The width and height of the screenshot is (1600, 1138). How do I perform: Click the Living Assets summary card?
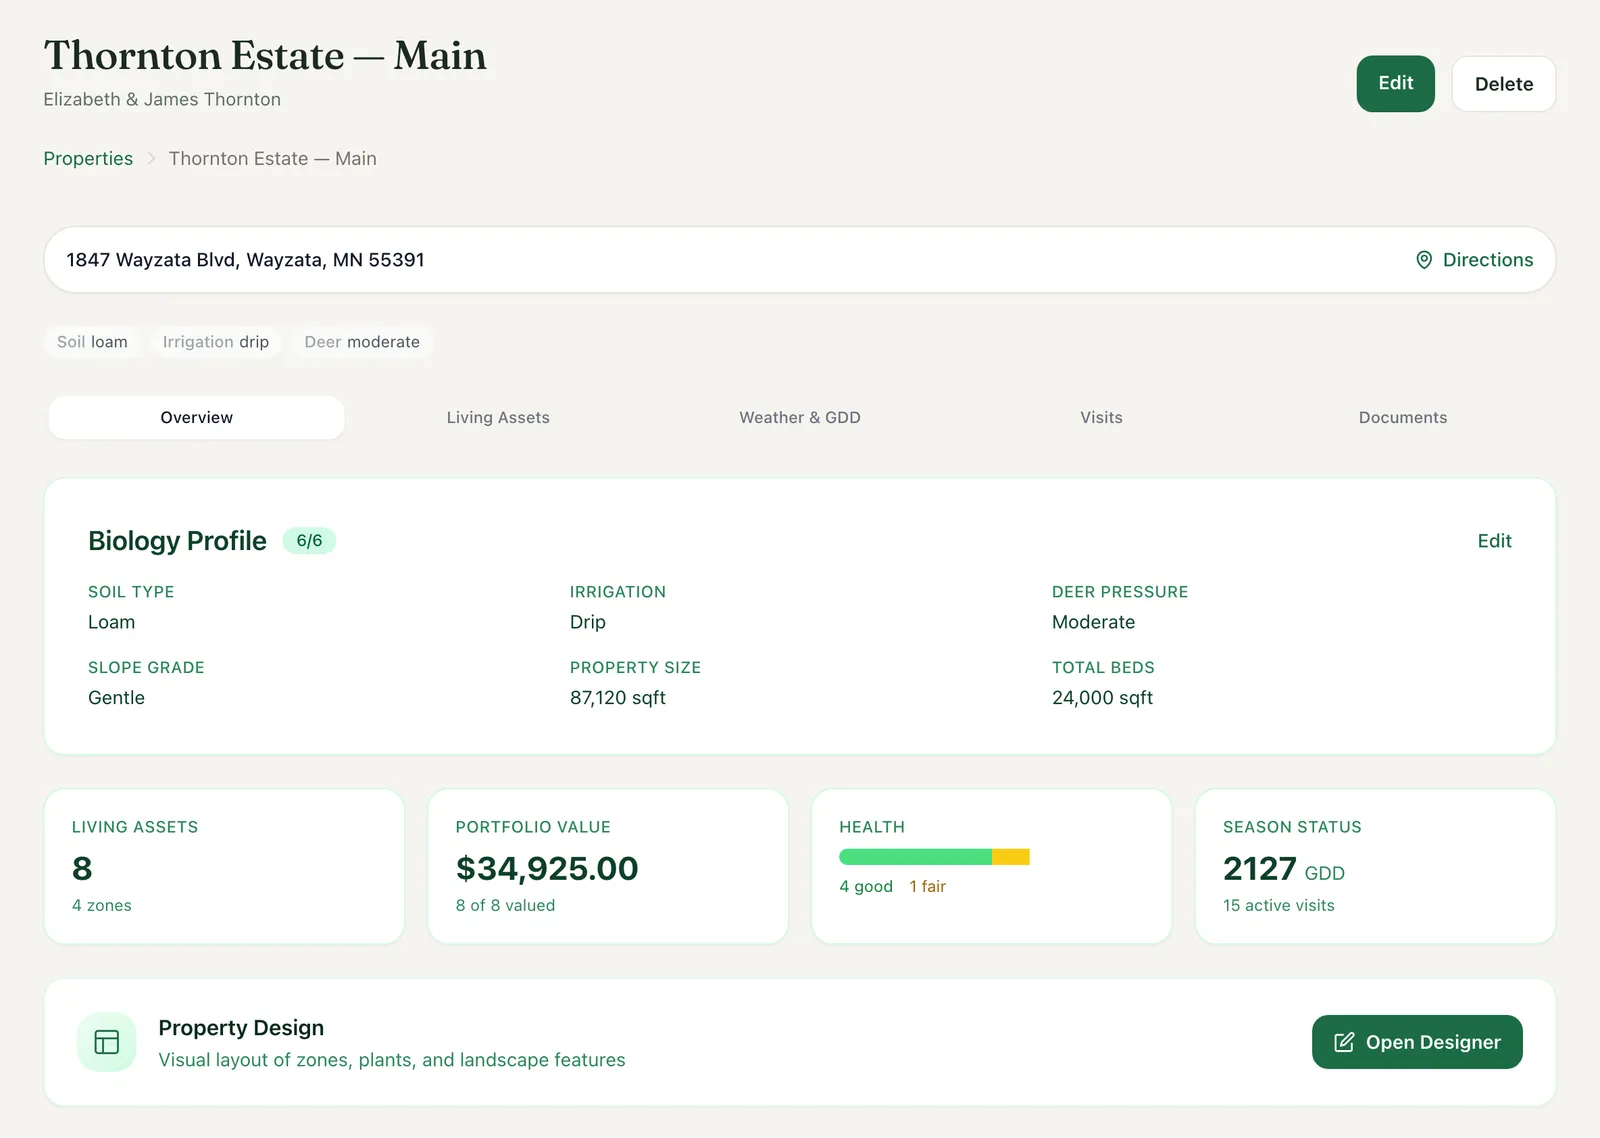click(x=224, y=866)
